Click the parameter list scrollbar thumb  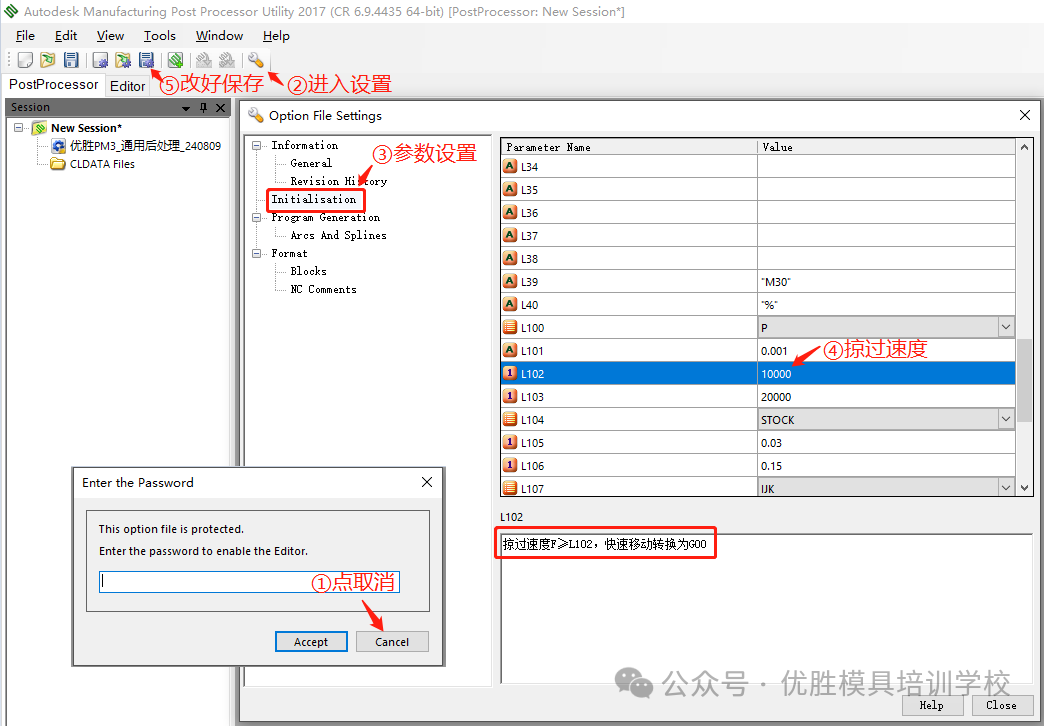1024,380
